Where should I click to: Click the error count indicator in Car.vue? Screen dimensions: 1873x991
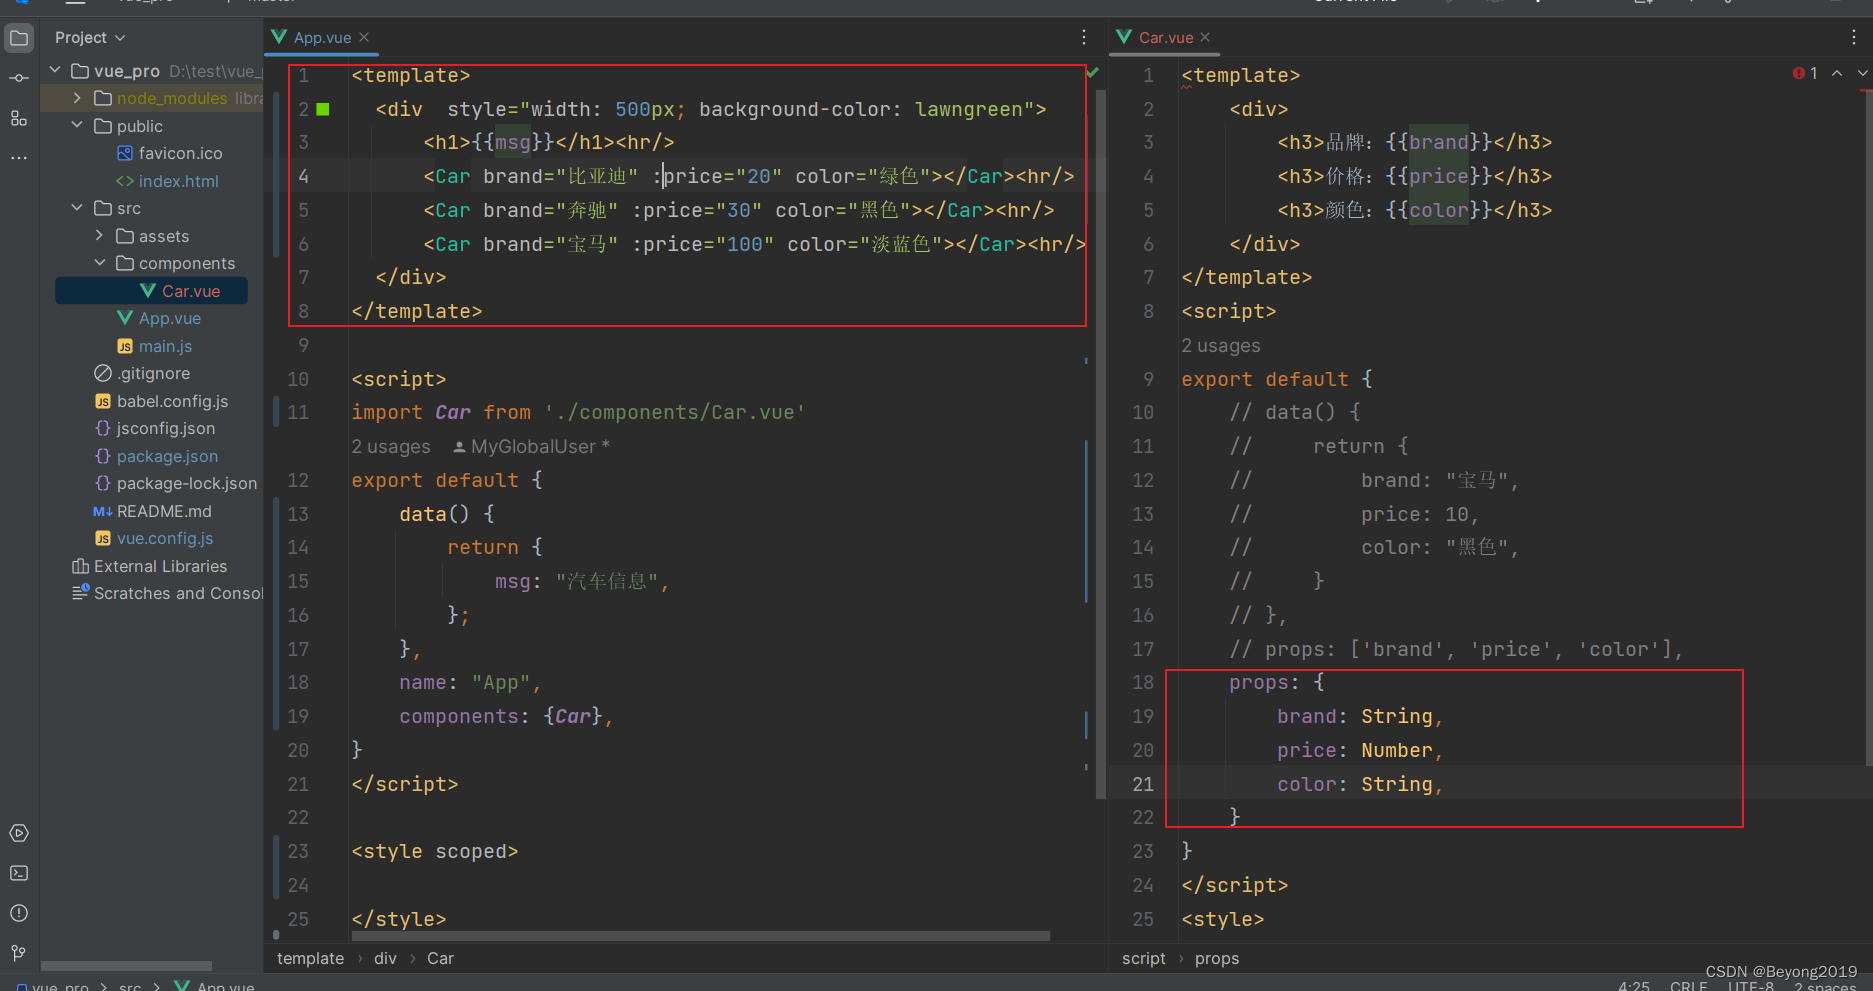tap(1805, 73)
